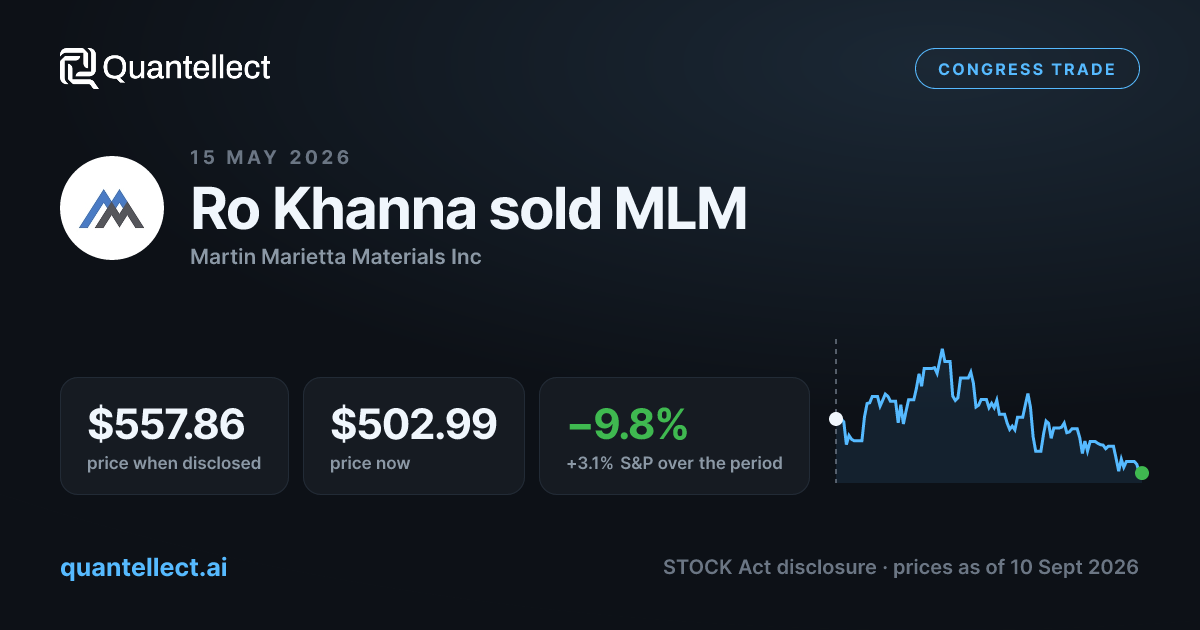Click the 15 MAY 2026 date label
1200x630 pixels.
point(270,157)
